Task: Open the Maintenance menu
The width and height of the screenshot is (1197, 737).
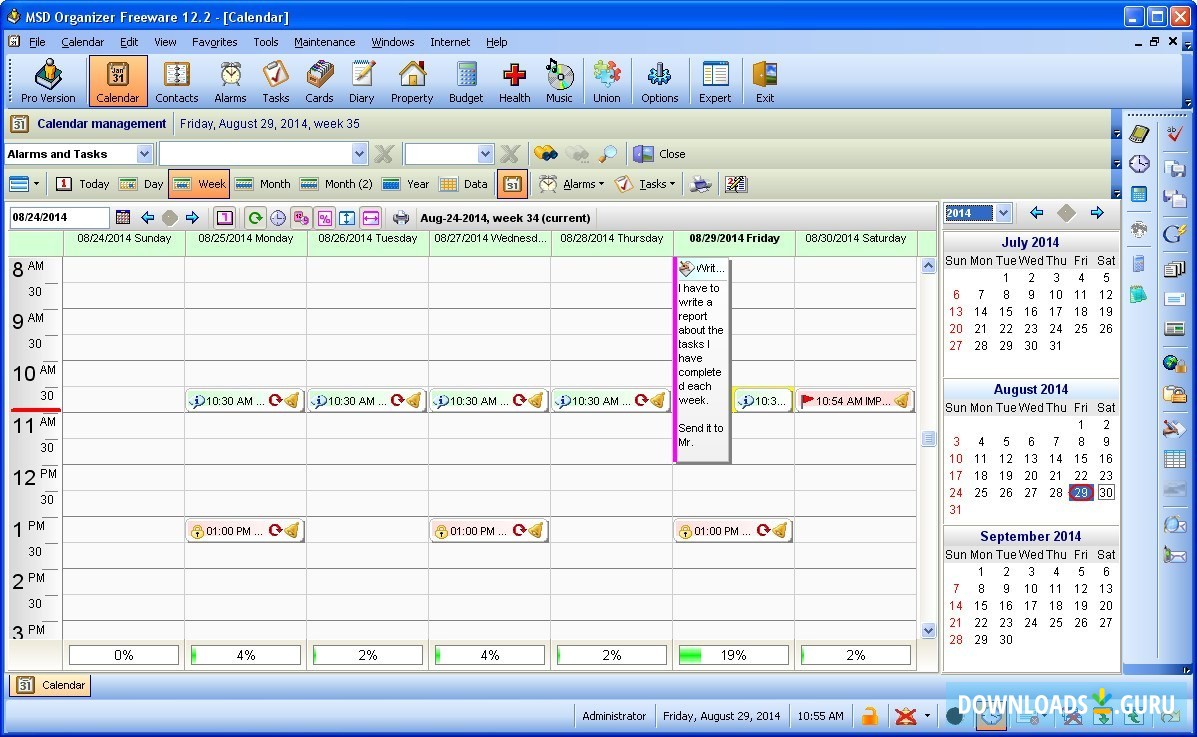Action: coord(324,42)
